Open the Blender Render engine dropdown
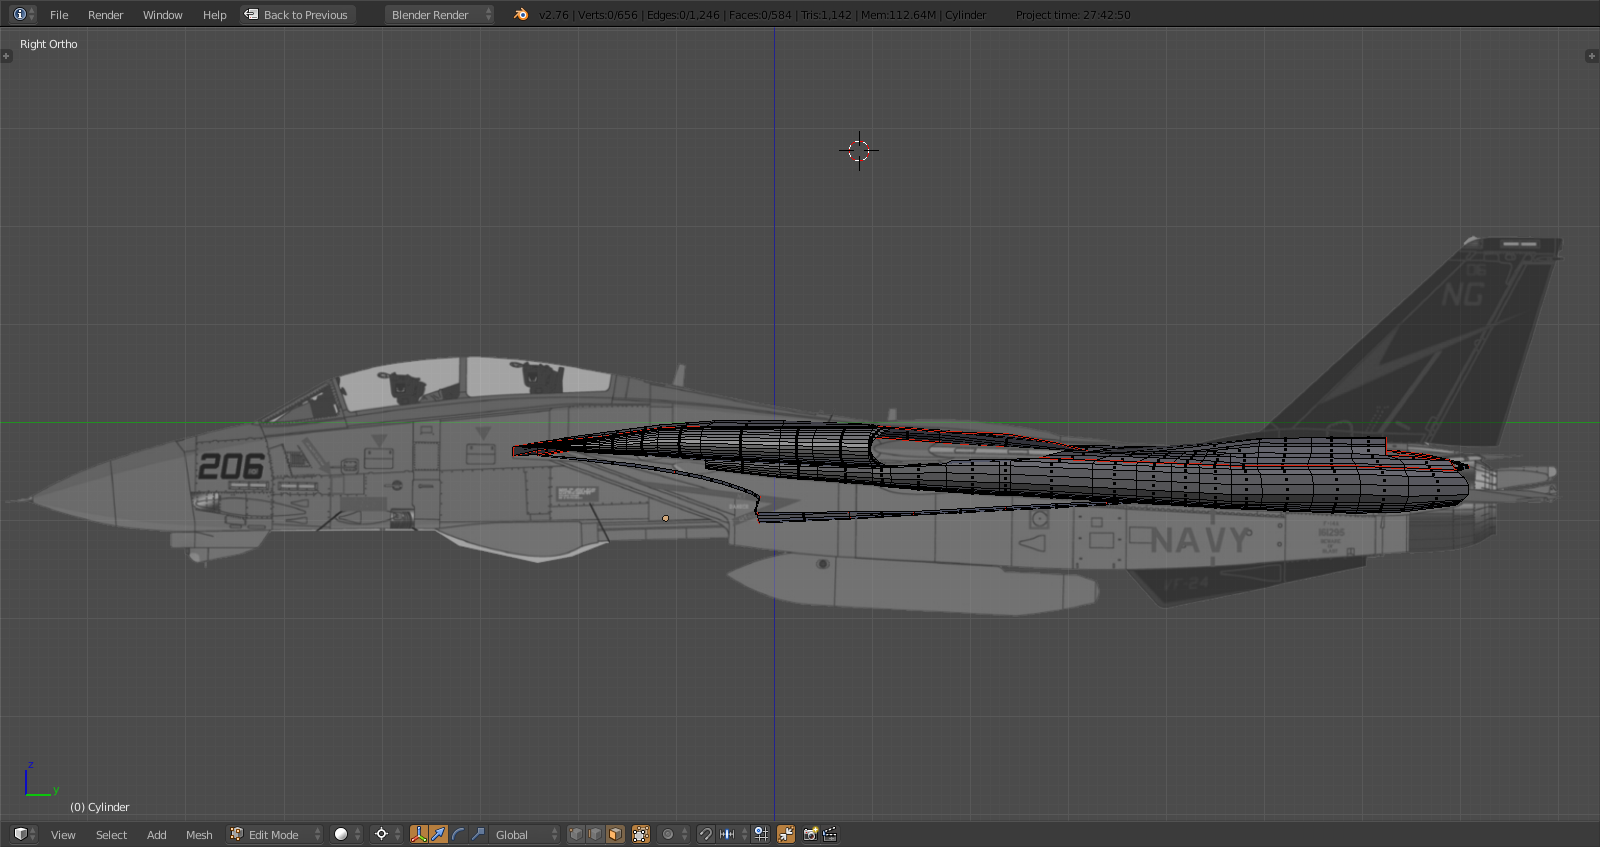The image size is (1600, 847). pos(440,14)
